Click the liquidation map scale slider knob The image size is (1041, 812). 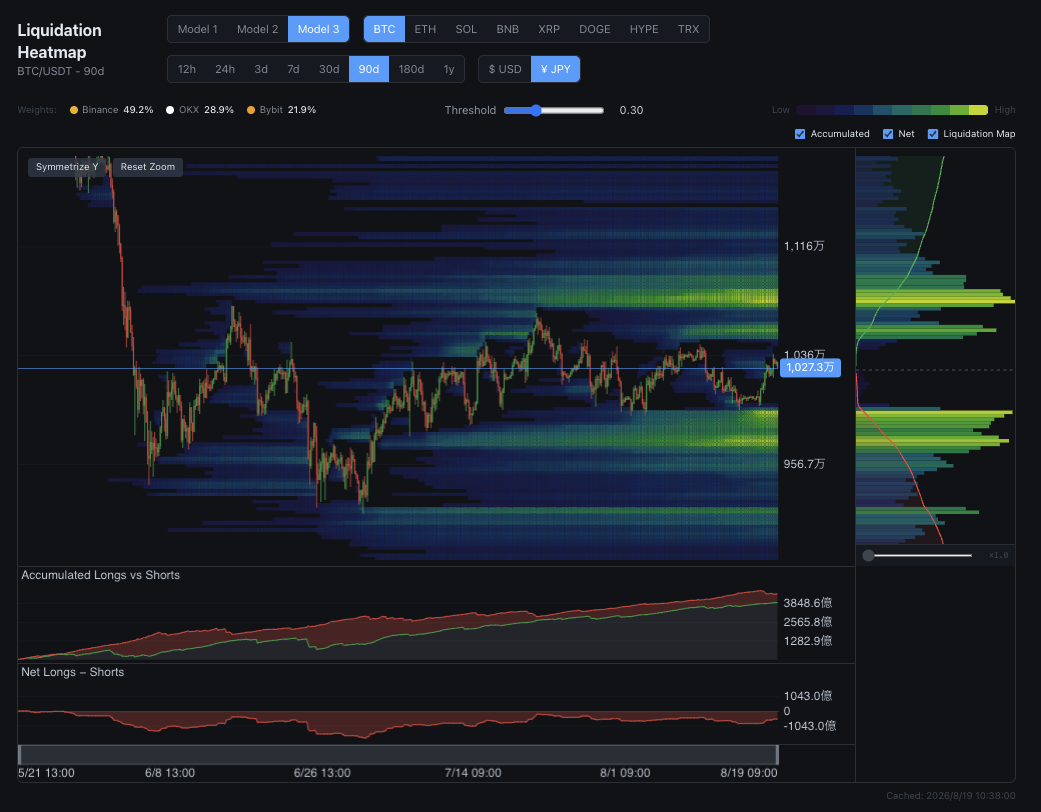click(868, 555)
